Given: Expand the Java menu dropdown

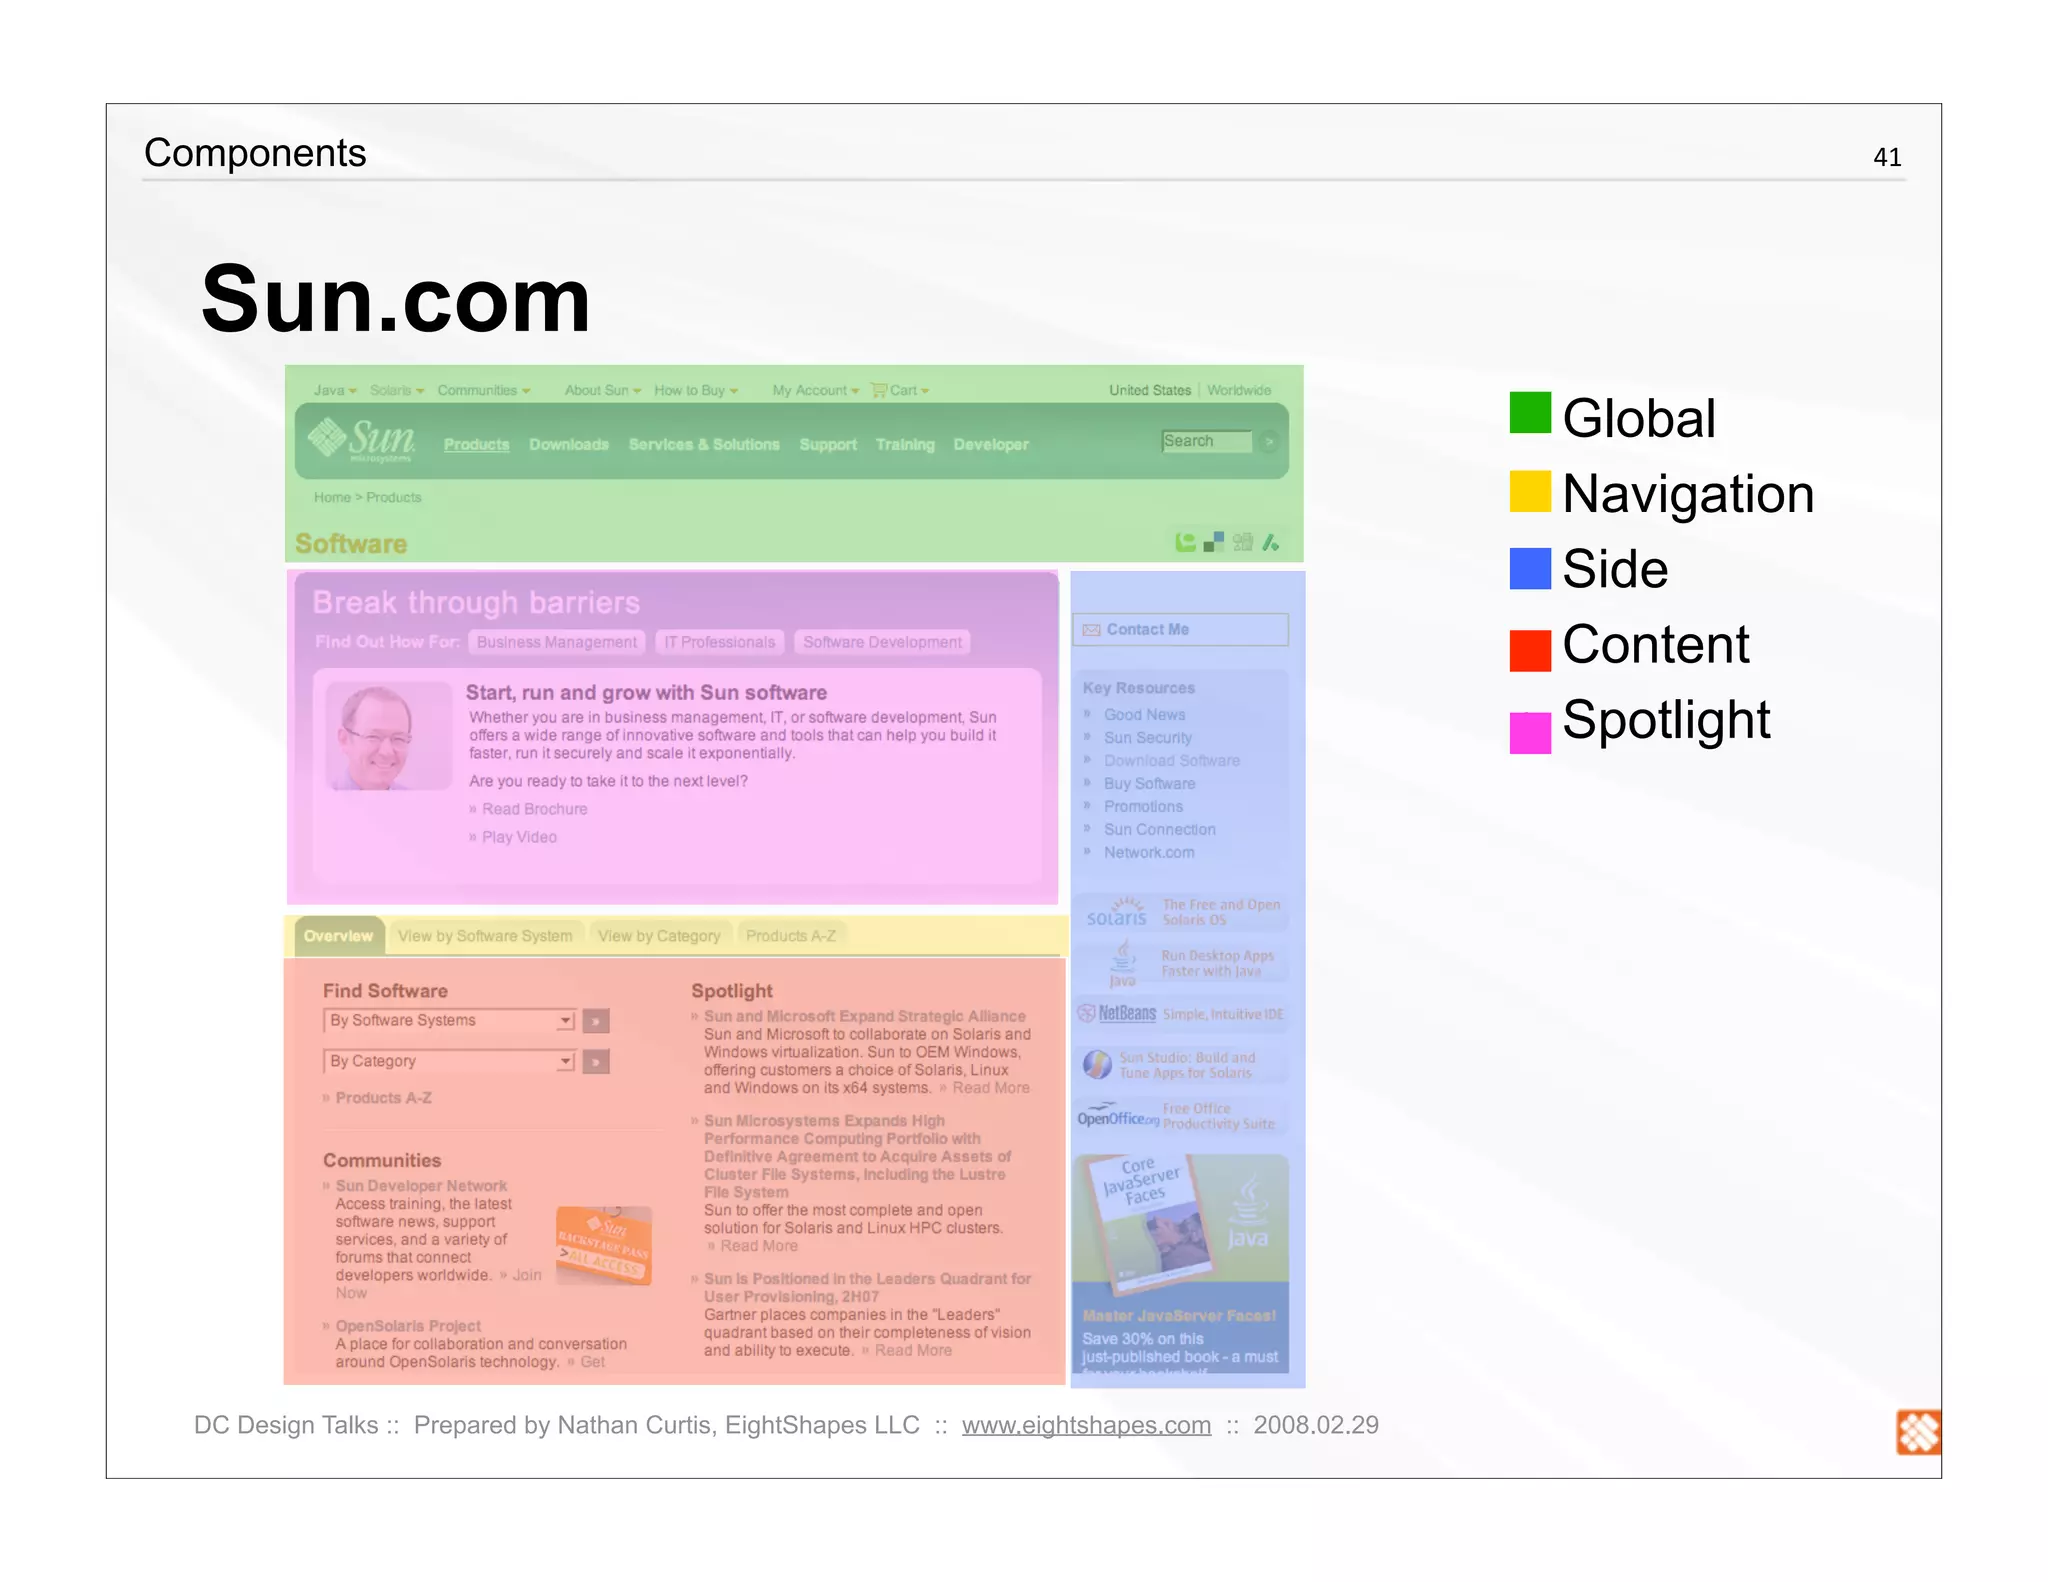Looking at the screenshot, I should pos(334,391).
